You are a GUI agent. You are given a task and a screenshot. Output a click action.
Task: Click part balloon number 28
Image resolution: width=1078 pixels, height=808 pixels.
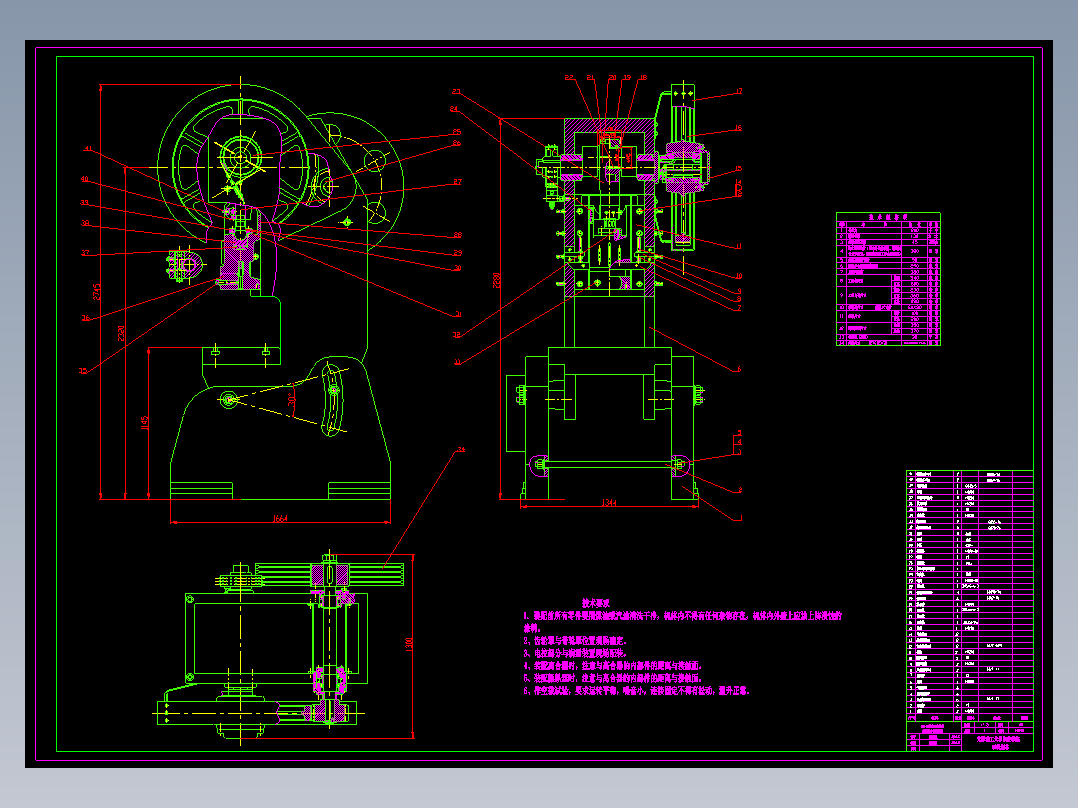point(458,234)
